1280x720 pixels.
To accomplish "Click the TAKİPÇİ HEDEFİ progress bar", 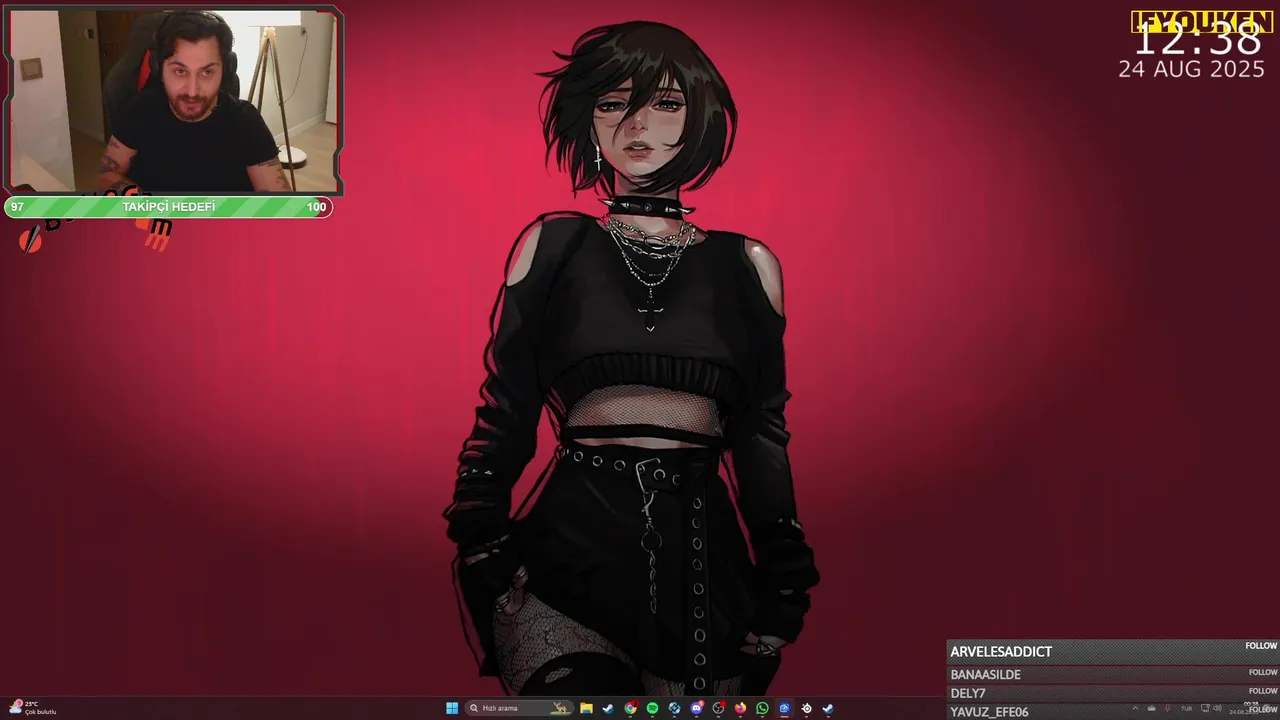I will (x=168, y=207).
